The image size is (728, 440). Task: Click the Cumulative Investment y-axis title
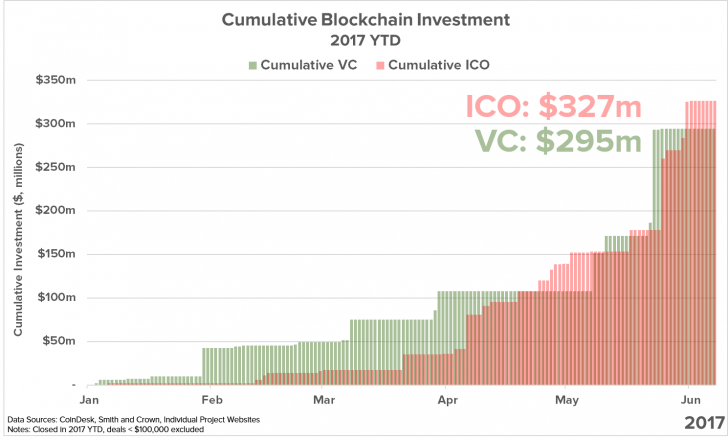click(x=18, y=239)
